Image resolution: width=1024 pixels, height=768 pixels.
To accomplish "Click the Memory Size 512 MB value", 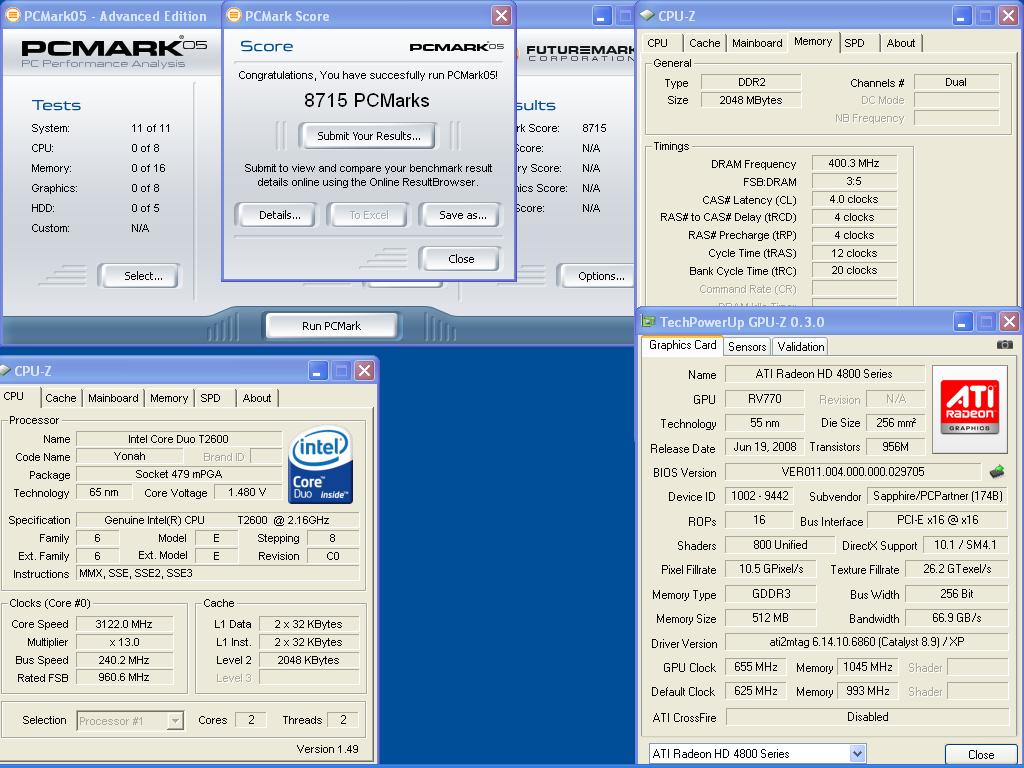I will click(x=771, y=617).
